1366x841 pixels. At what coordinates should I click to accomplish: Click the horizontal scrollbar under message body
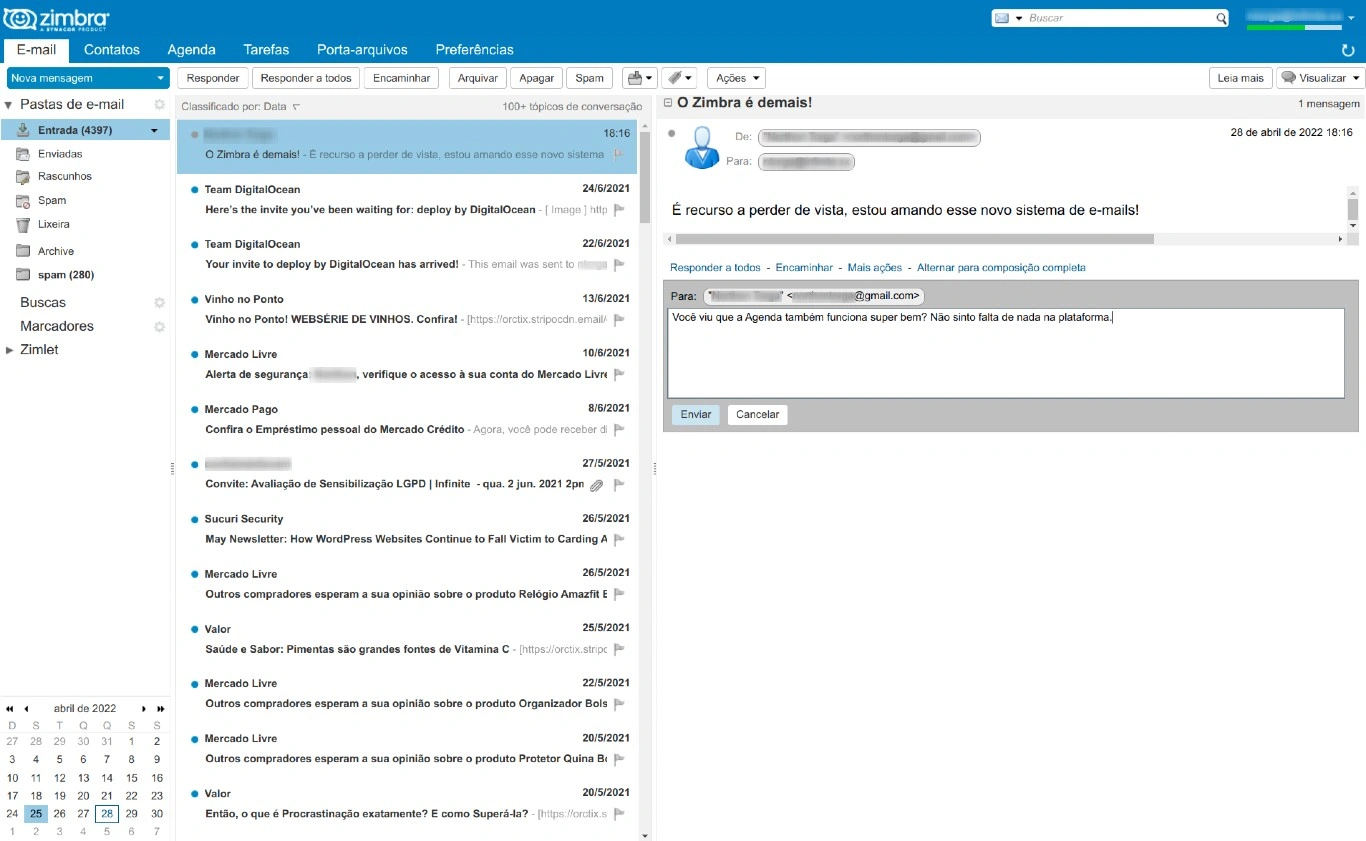tap(914, 239)
